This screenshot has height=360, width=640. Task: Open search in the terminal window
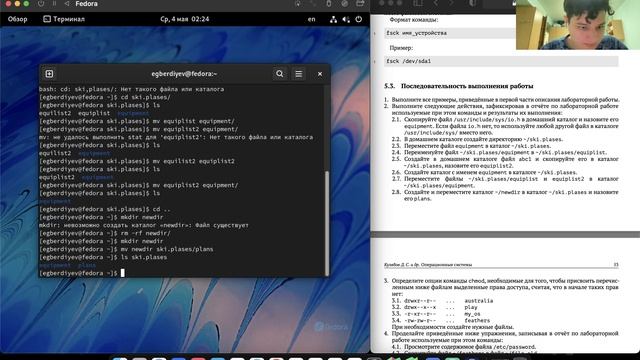click(x=280, y=74)
